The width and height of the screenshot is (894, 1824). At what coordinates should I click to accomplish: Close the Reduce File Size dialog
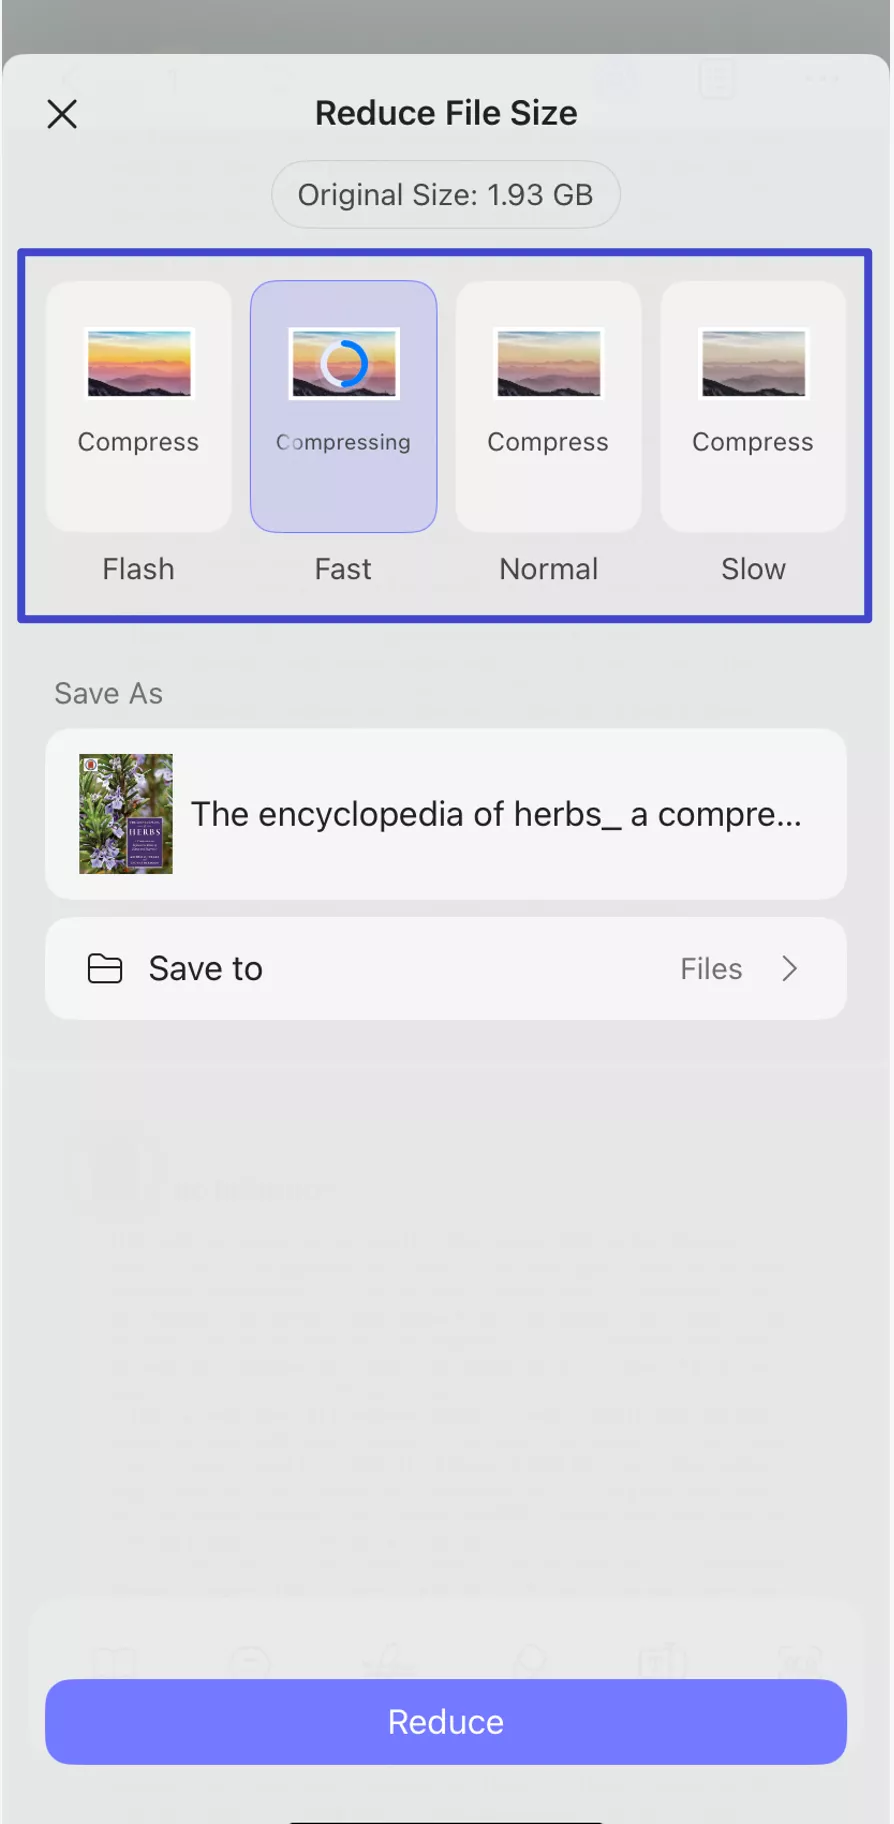62,114
